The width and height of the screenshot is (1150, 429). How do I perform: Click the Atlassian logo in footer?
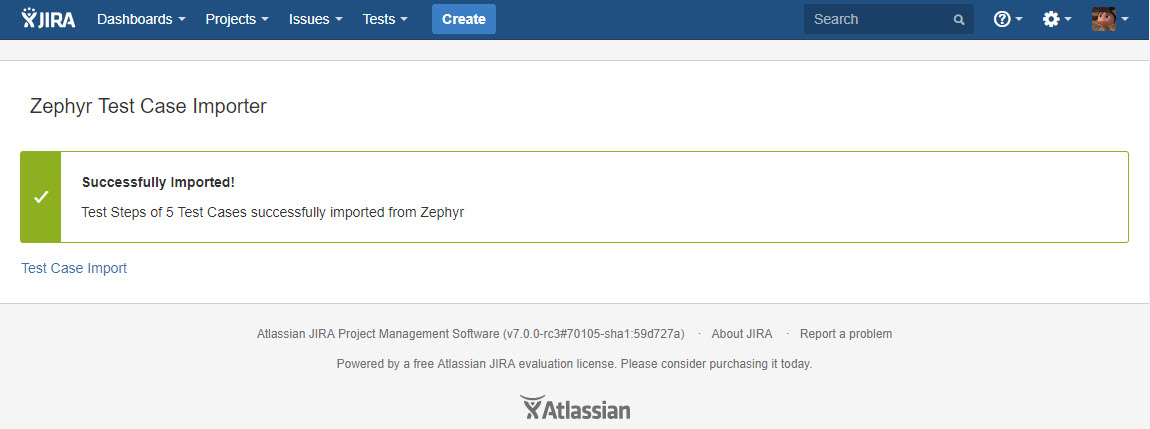pyautogui.click(x=575, y=408)
